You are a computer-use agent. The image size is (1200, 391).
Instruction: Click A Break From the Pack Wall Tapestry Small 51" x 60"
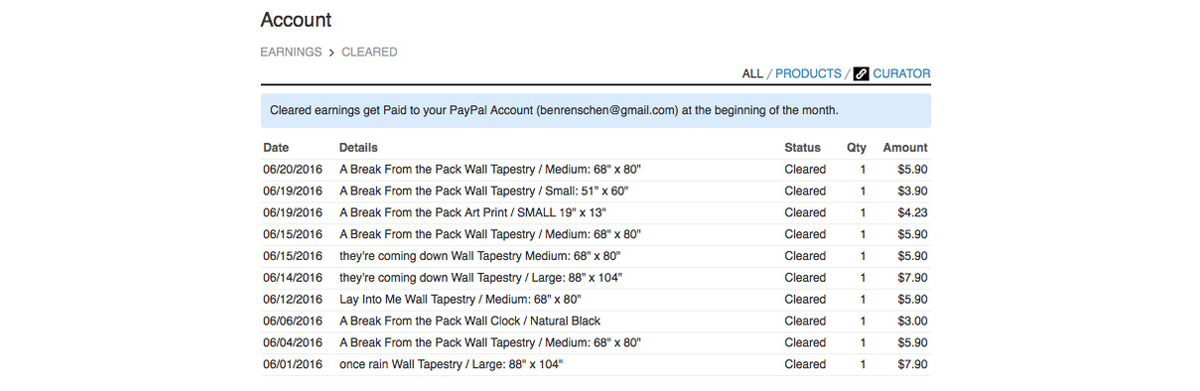click(484, 191)
